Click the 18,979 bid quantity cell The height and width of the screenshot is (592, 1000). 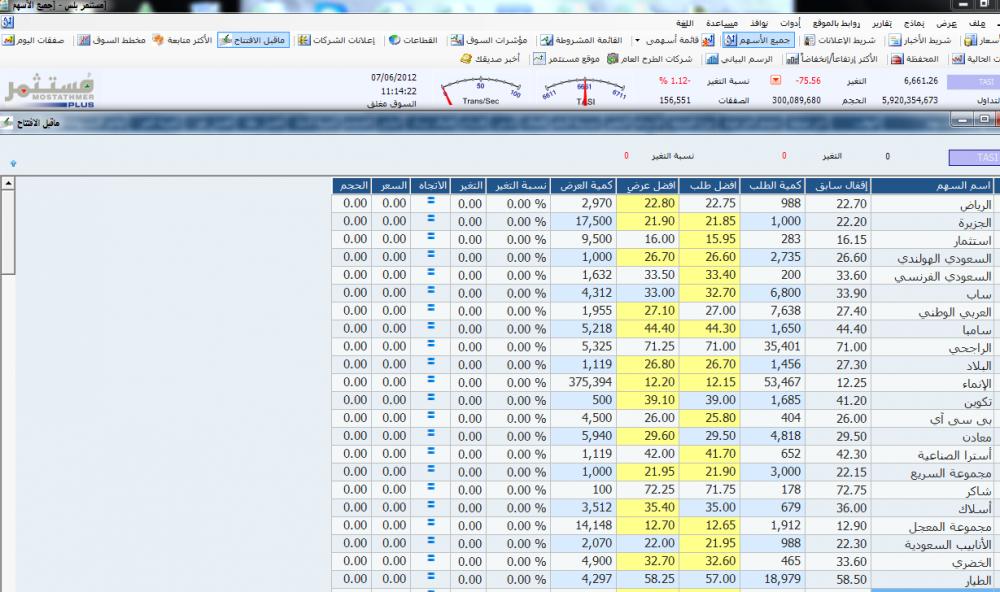click(774, 579)
